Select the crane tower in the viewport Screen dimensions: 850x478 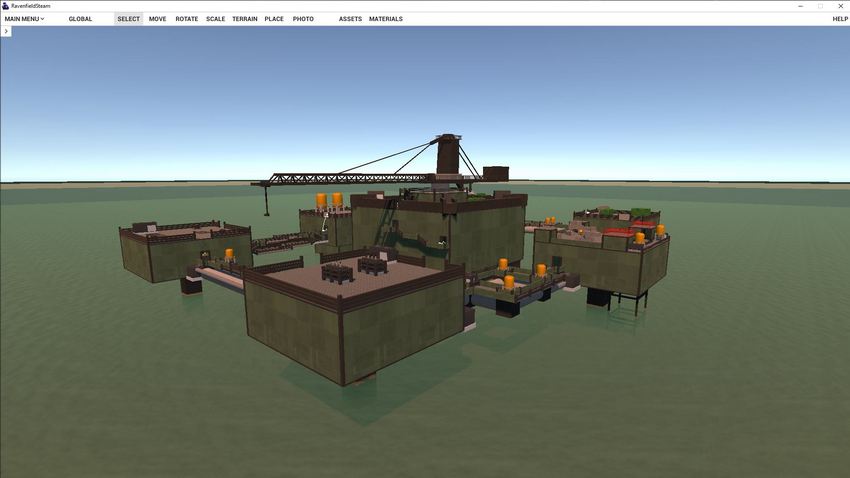(449, 156)
